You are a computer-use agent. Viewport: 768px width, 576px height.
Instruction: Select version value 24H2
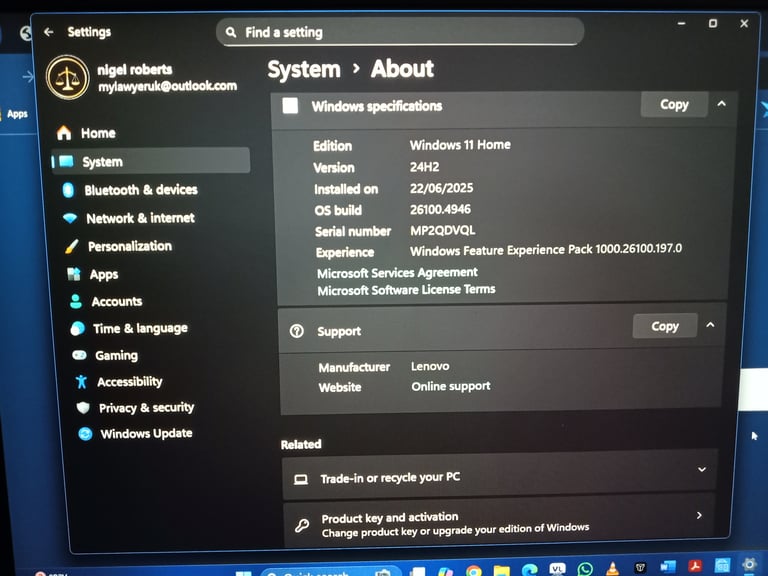[x=424, y=167]
